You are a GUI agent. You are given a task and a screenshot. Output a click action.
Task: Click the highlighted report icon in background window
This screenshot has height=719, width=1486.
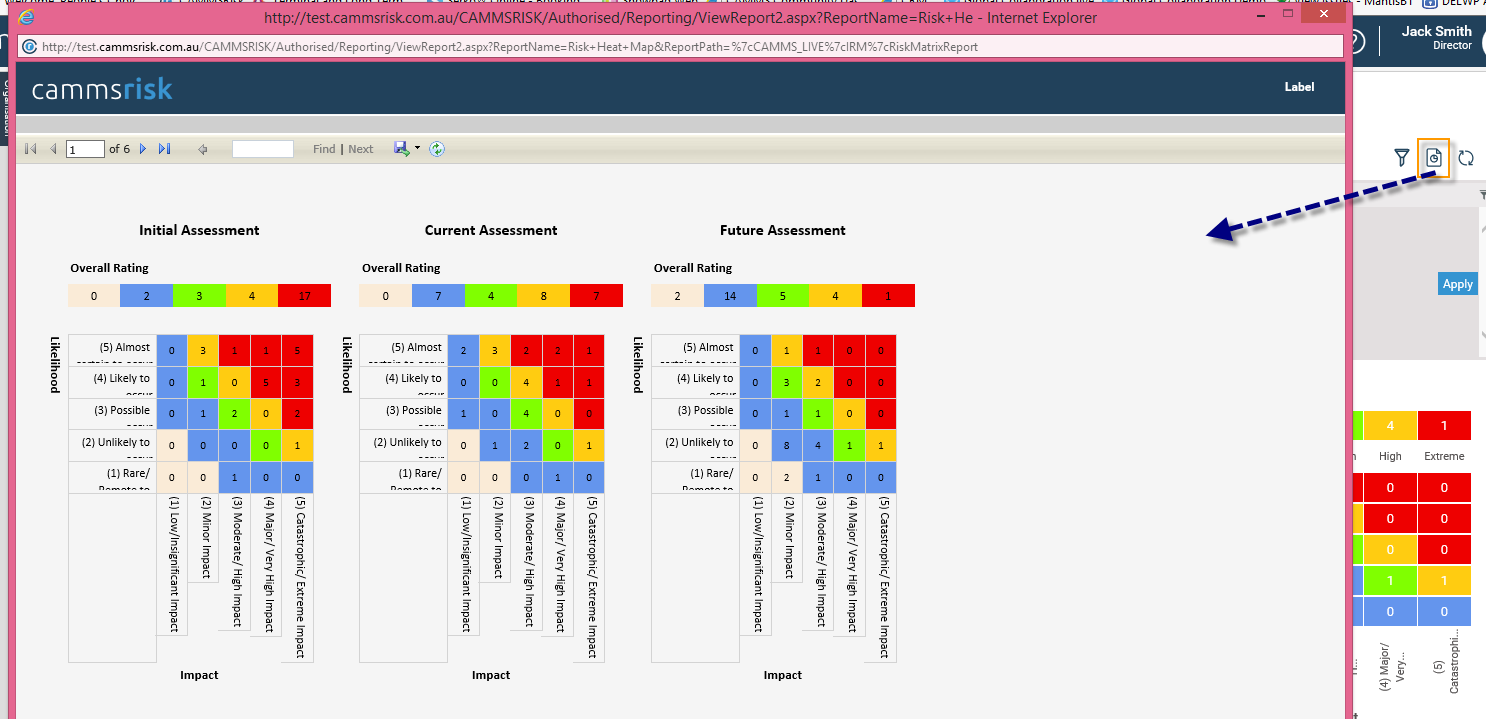[x=1434, y=158]
